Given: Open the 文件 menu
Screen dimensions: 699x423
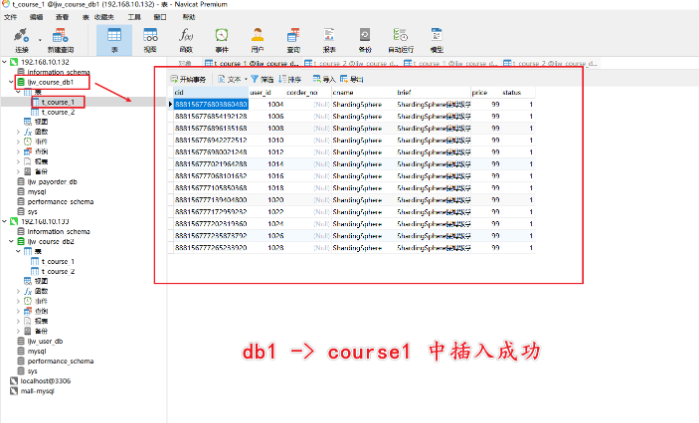Looking at the screenshot, I should 10,17.
